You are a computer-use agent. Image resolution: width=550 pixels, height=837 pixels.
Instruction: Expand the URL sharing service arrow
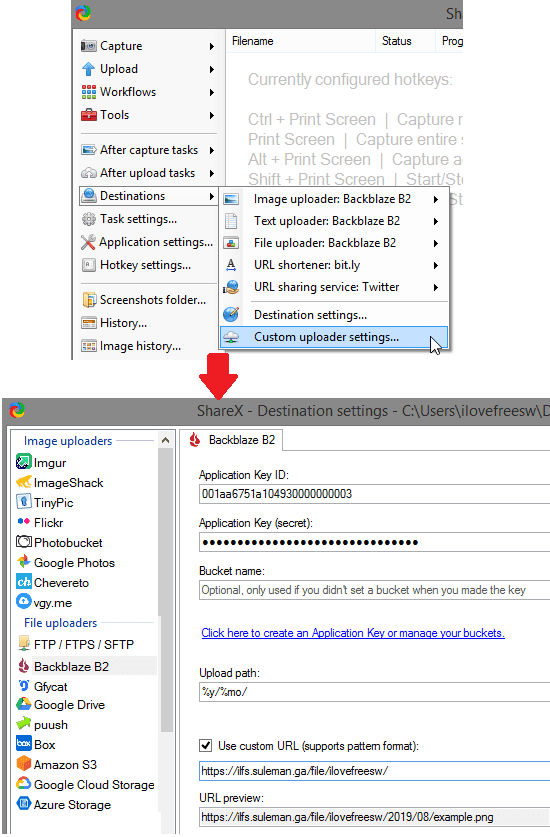point(436,288)
